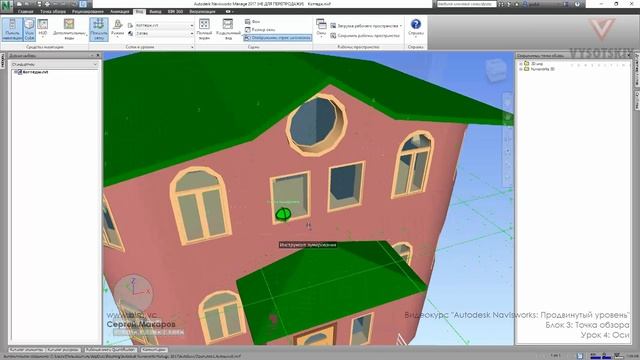
Task: Select the model file in Selection Tree
Action: coord(36,72)
